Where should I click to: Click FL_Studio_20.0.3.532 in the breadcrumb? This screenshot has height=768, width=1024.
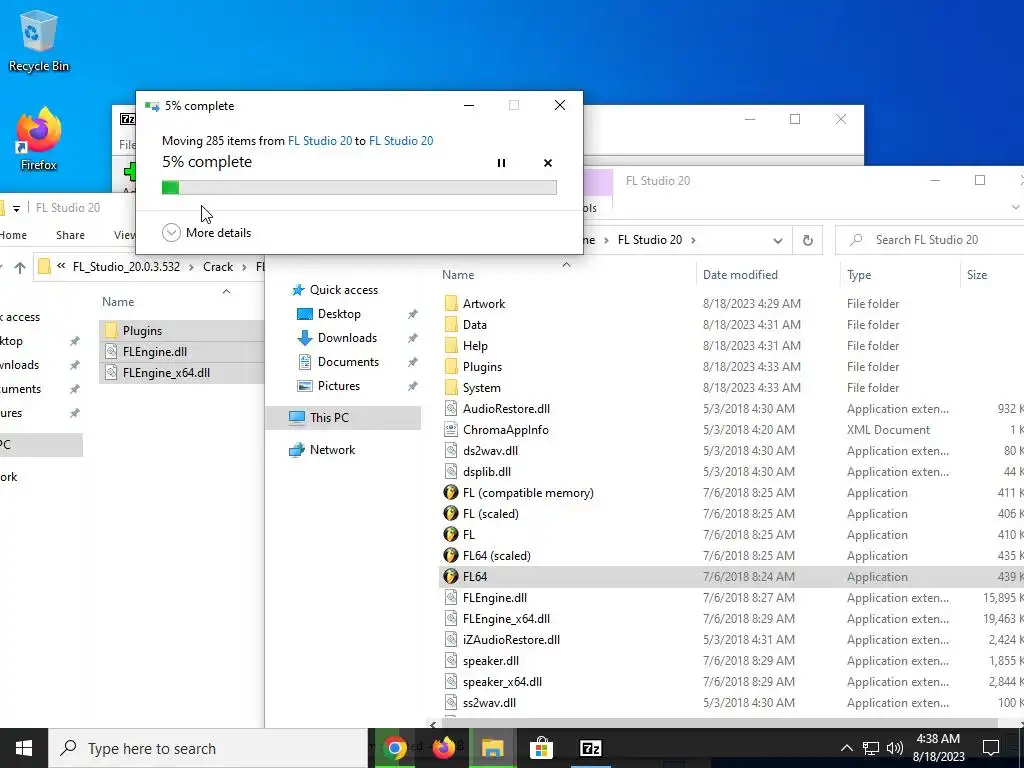point(126,266)
